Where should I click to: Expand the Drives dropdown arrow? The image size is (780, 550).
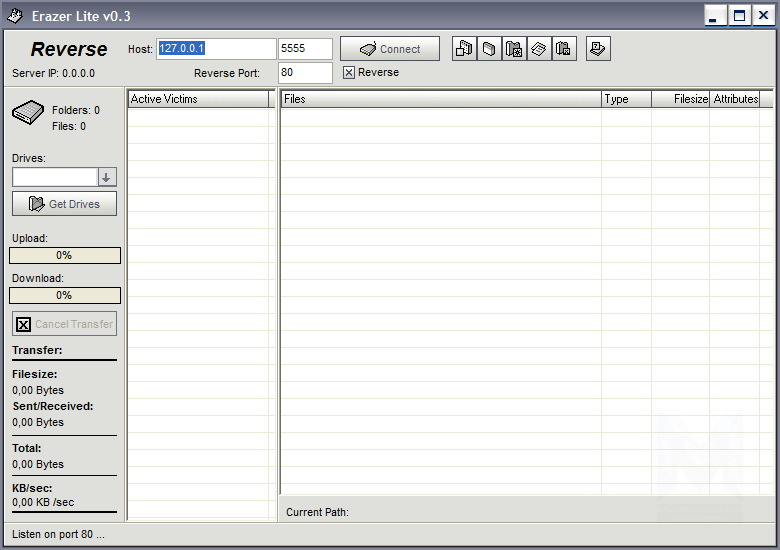click(106, 177)
